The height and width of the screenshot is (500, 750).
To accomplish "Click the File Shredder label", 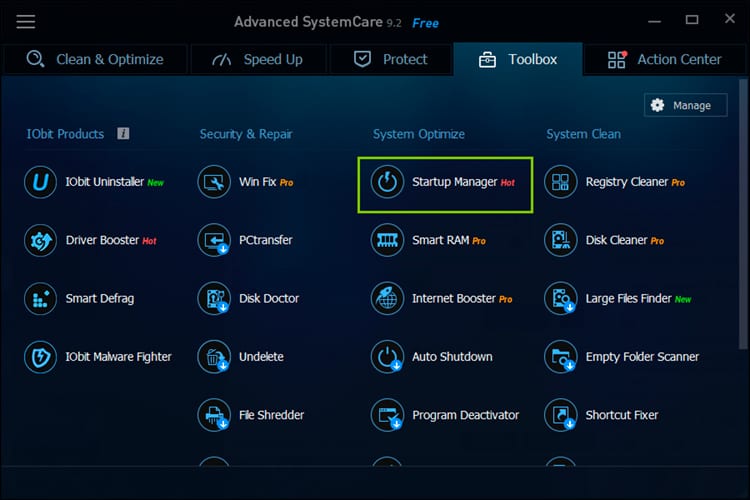I will click(x=271, y=415).
